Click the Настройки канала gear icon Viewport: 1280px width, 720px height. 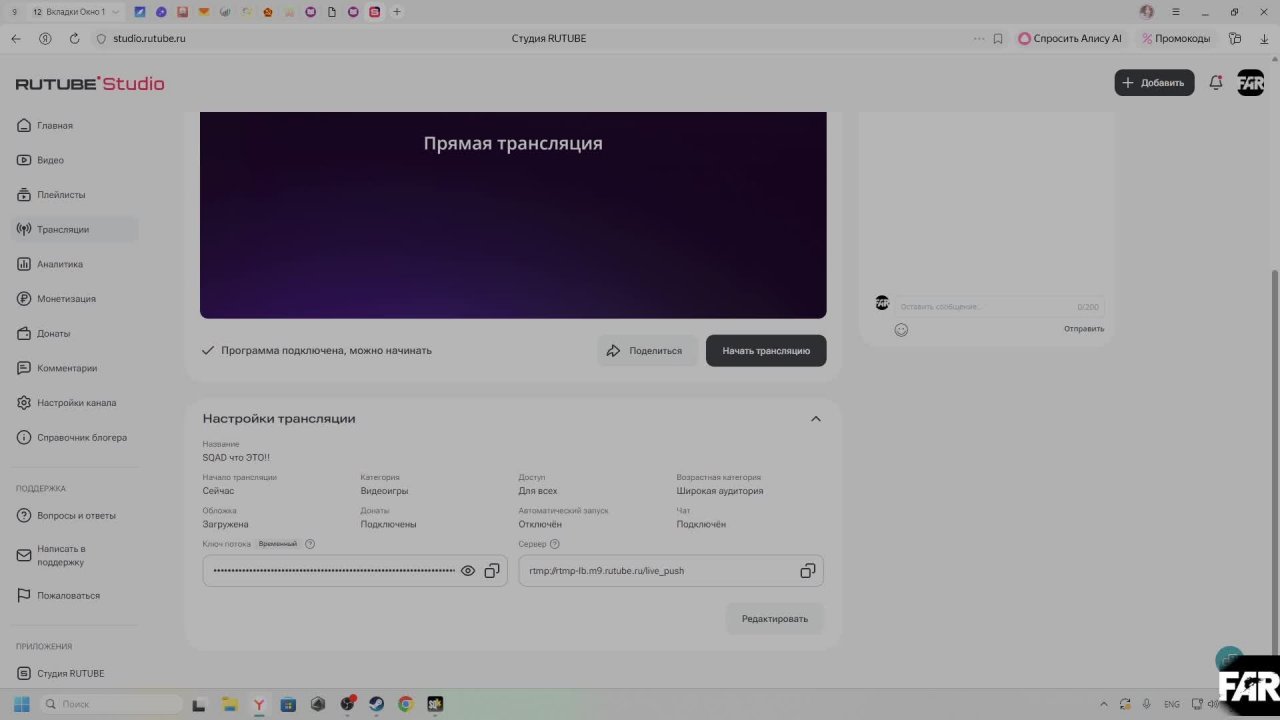point(24,403)
